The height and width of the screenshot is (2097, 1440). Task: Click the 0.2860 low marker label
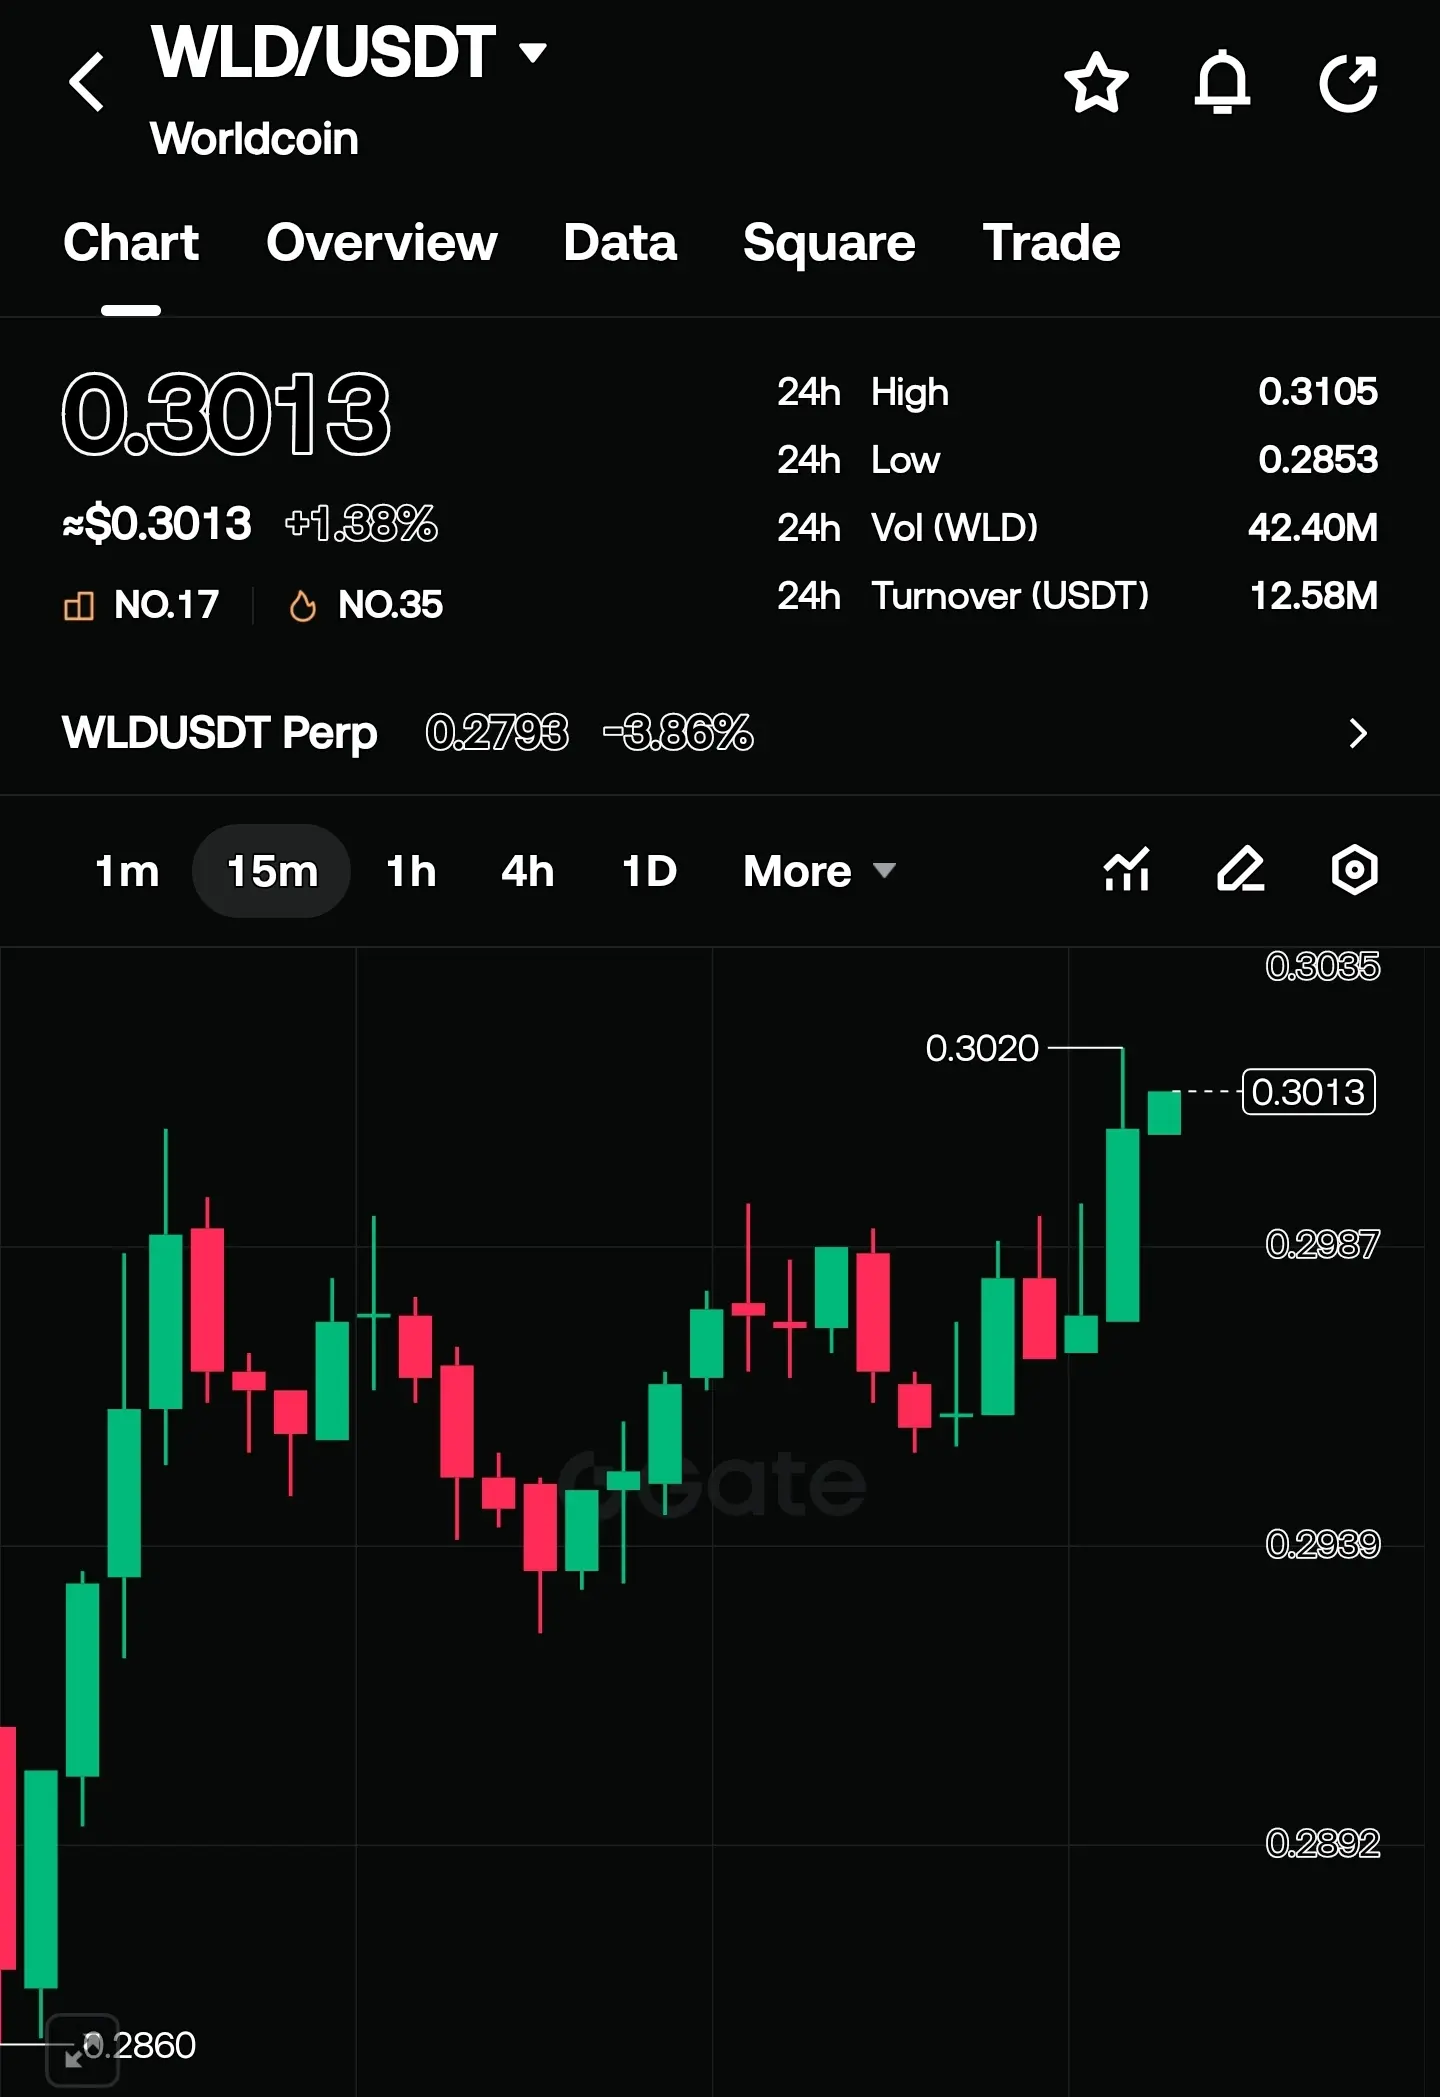(x=140, y=2045)
